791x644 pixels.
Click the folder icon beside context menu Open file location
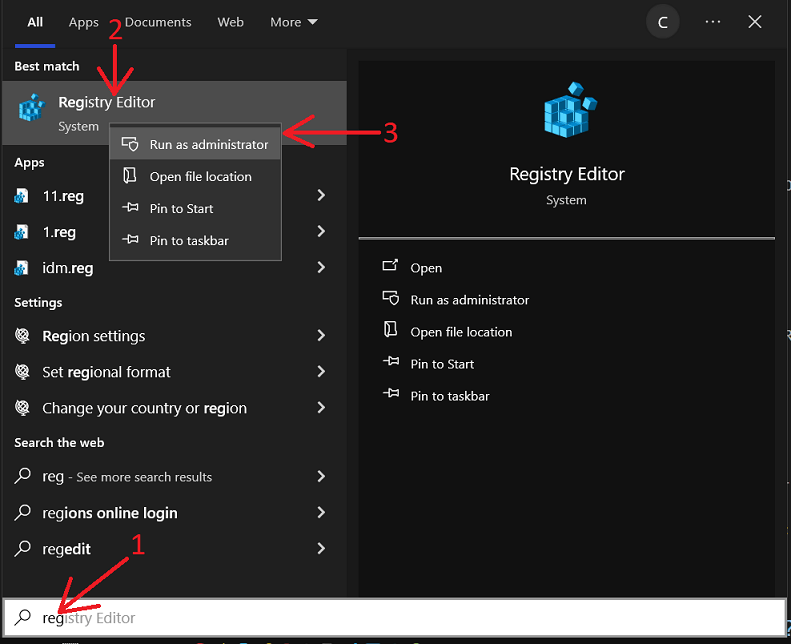pyautogui.click(x=130, y=176)
